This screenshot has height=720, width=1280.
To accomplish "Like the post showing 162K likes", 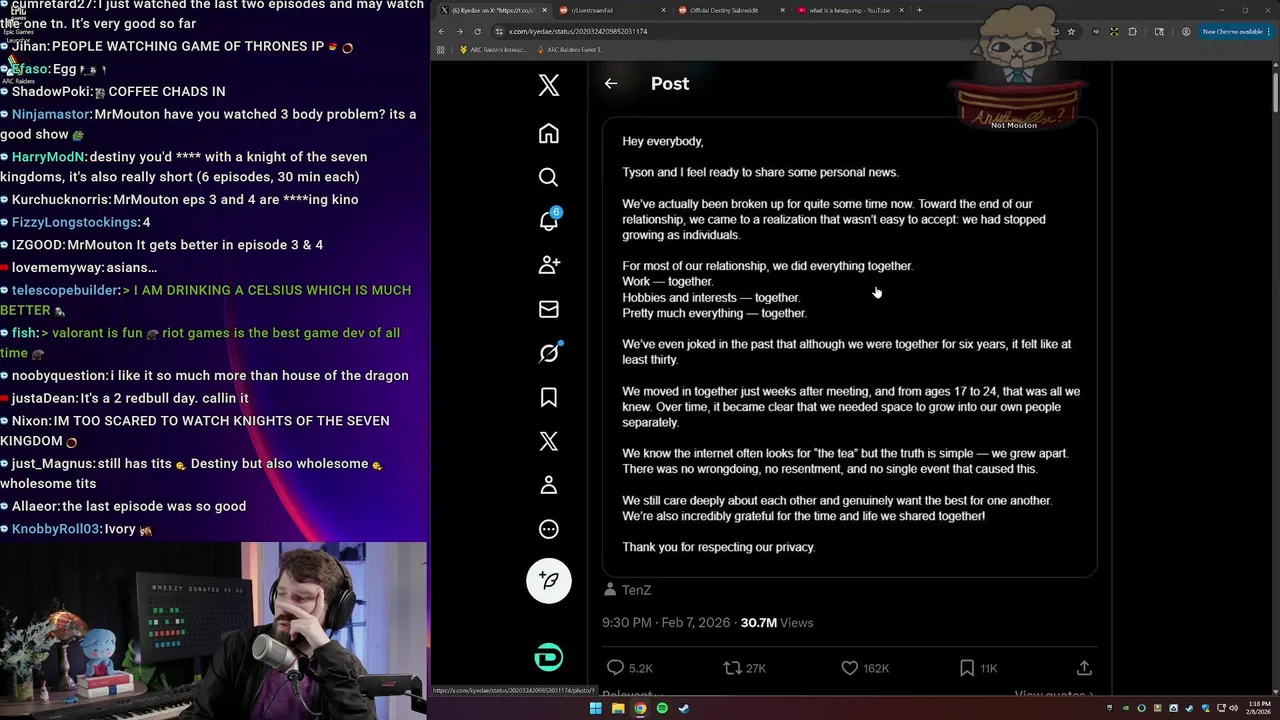I will point(865,668).
